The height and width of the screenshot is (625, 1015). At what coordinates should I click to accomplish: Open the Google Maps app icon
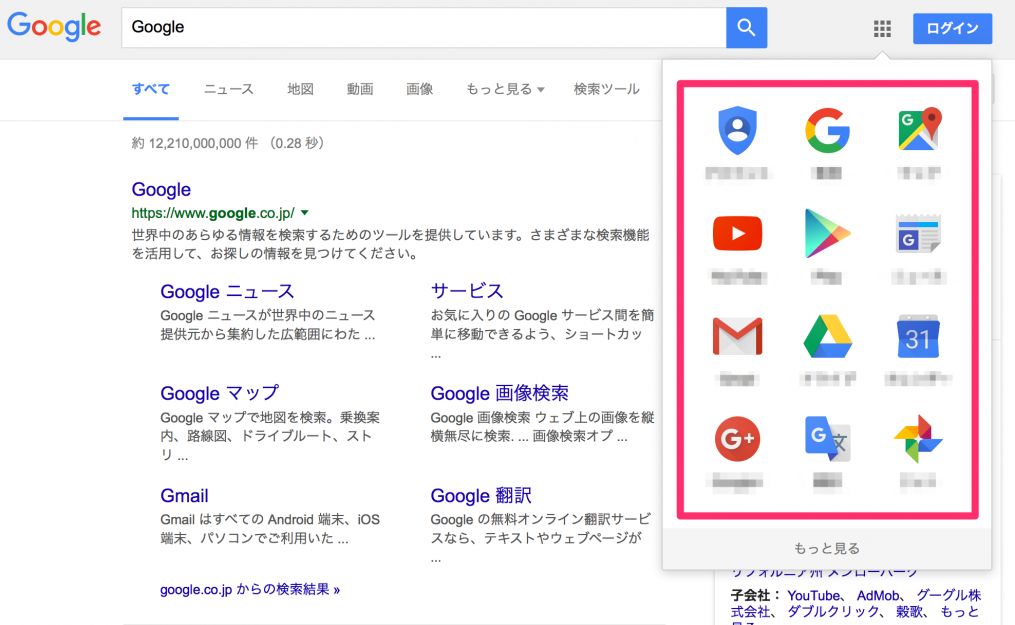(919, 129)
